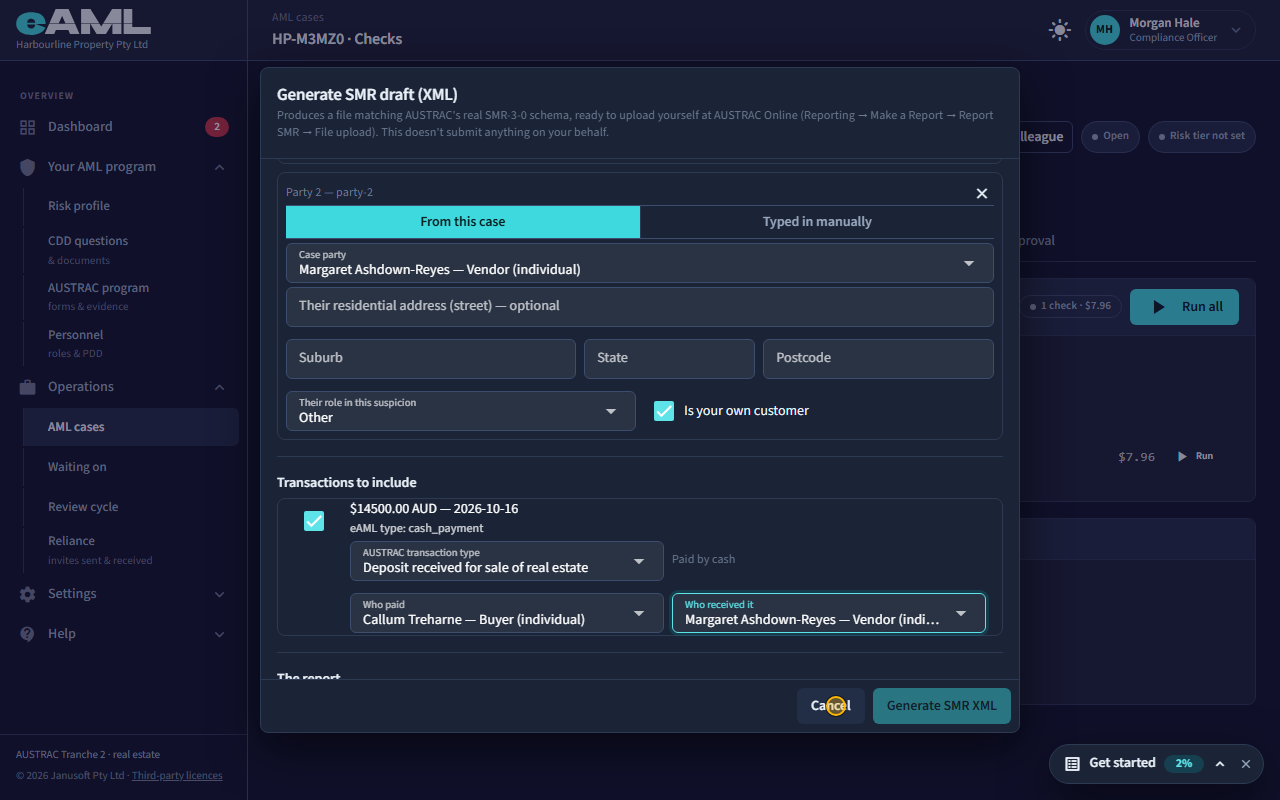Open the red notification badge on Dashboard

tap(217, 127)
